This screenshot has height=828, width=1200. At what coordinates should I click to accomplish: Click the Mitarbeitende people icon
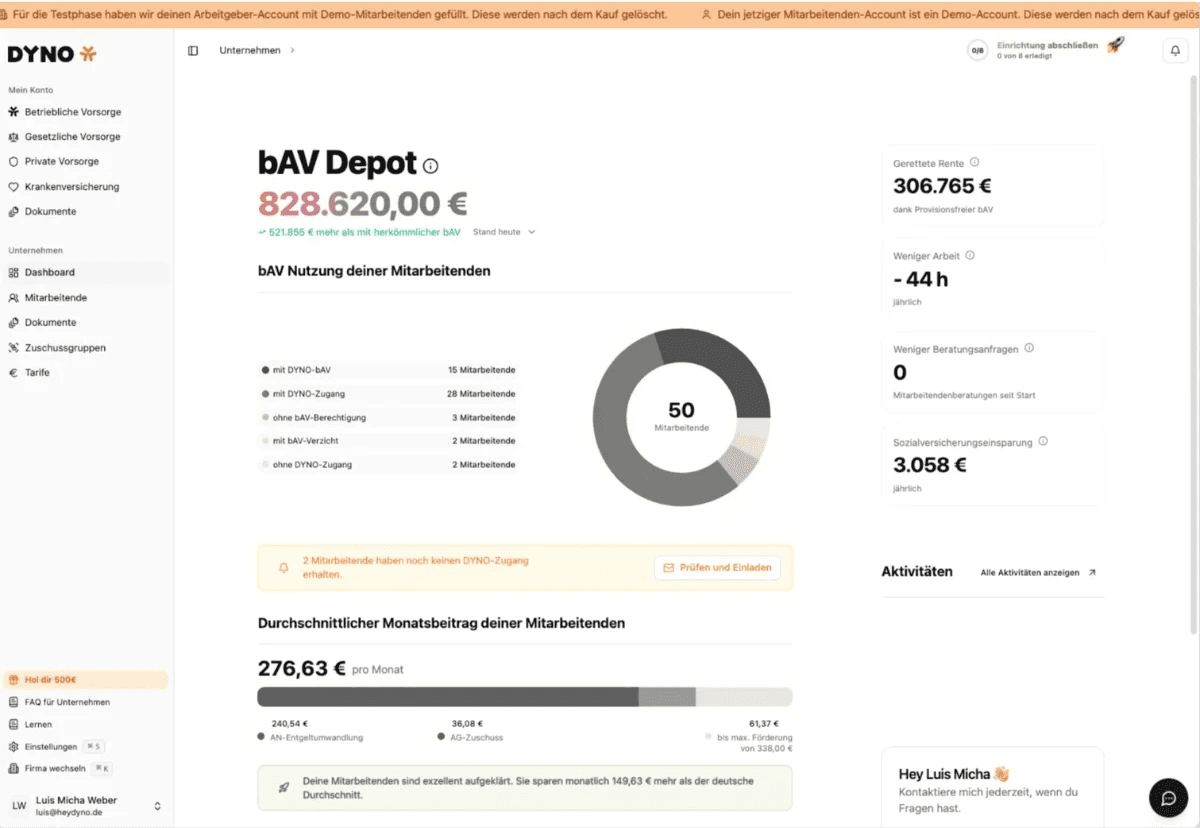coord(14,298)
